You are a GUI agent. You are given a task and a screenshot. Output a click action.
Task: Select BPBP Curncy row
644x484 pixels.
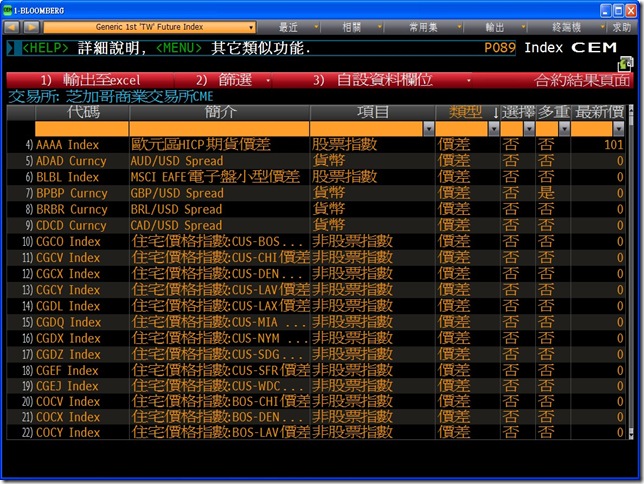pos(316,193)
